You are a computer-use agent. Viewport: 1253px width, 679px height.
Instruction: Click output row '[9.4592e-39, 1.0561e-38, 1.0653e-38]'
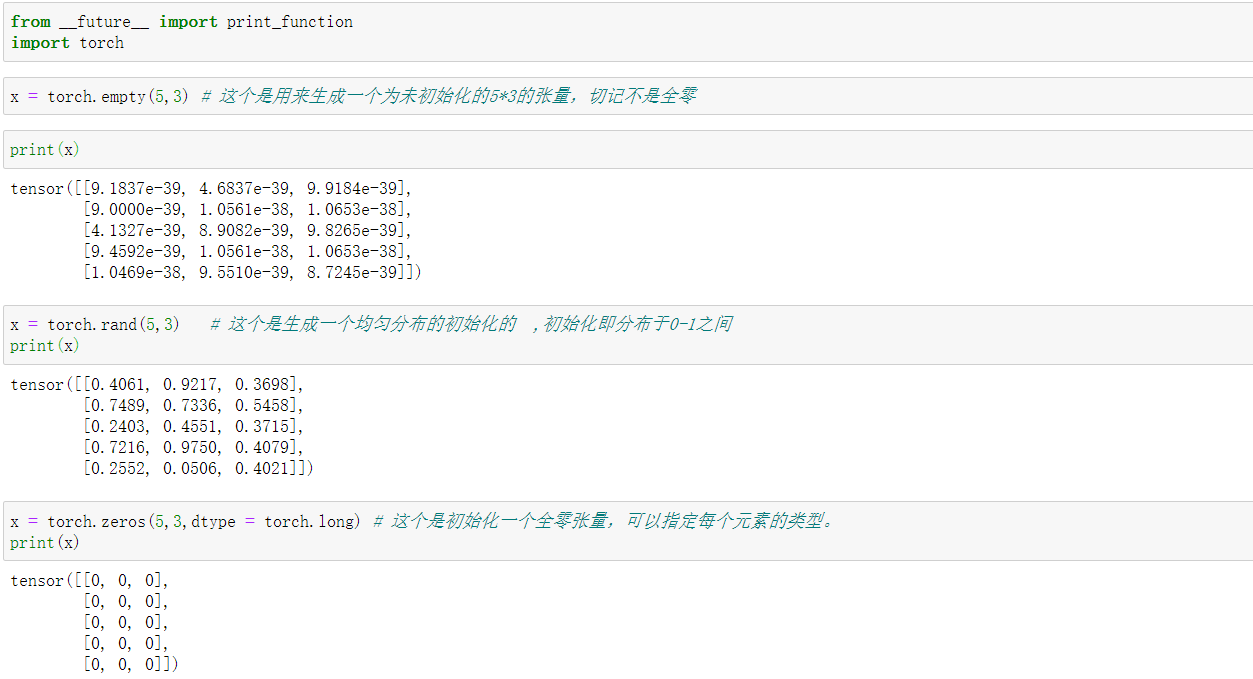coord(248,251)
